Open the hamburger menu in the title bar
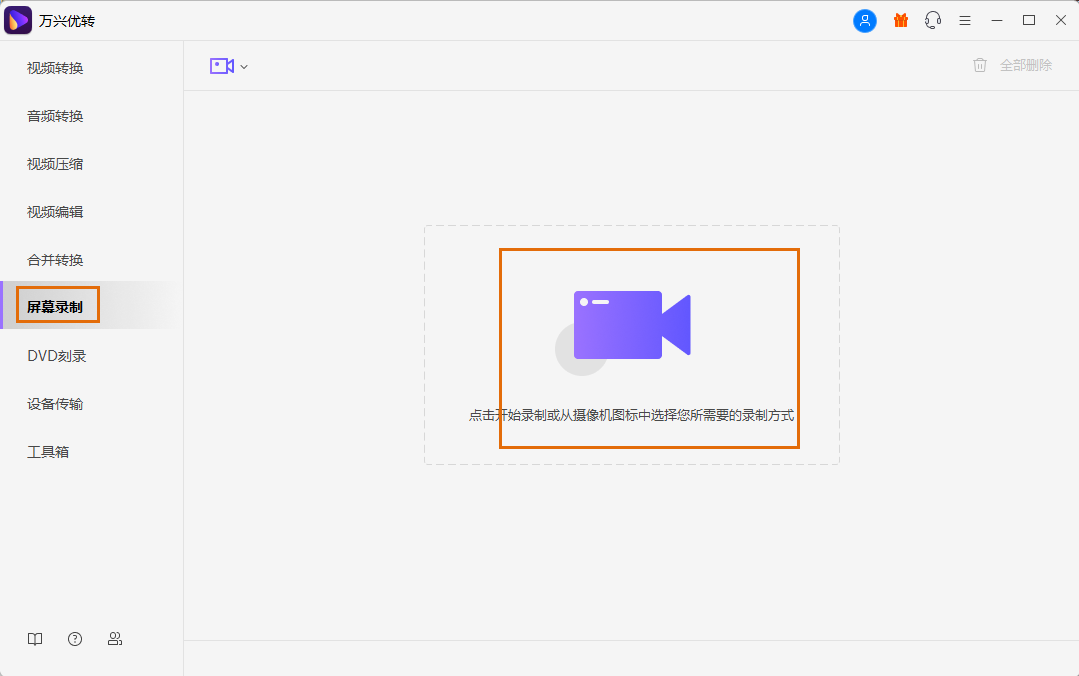The width and height of the screenshot is (1079, 676). click(x=964, y=20)
